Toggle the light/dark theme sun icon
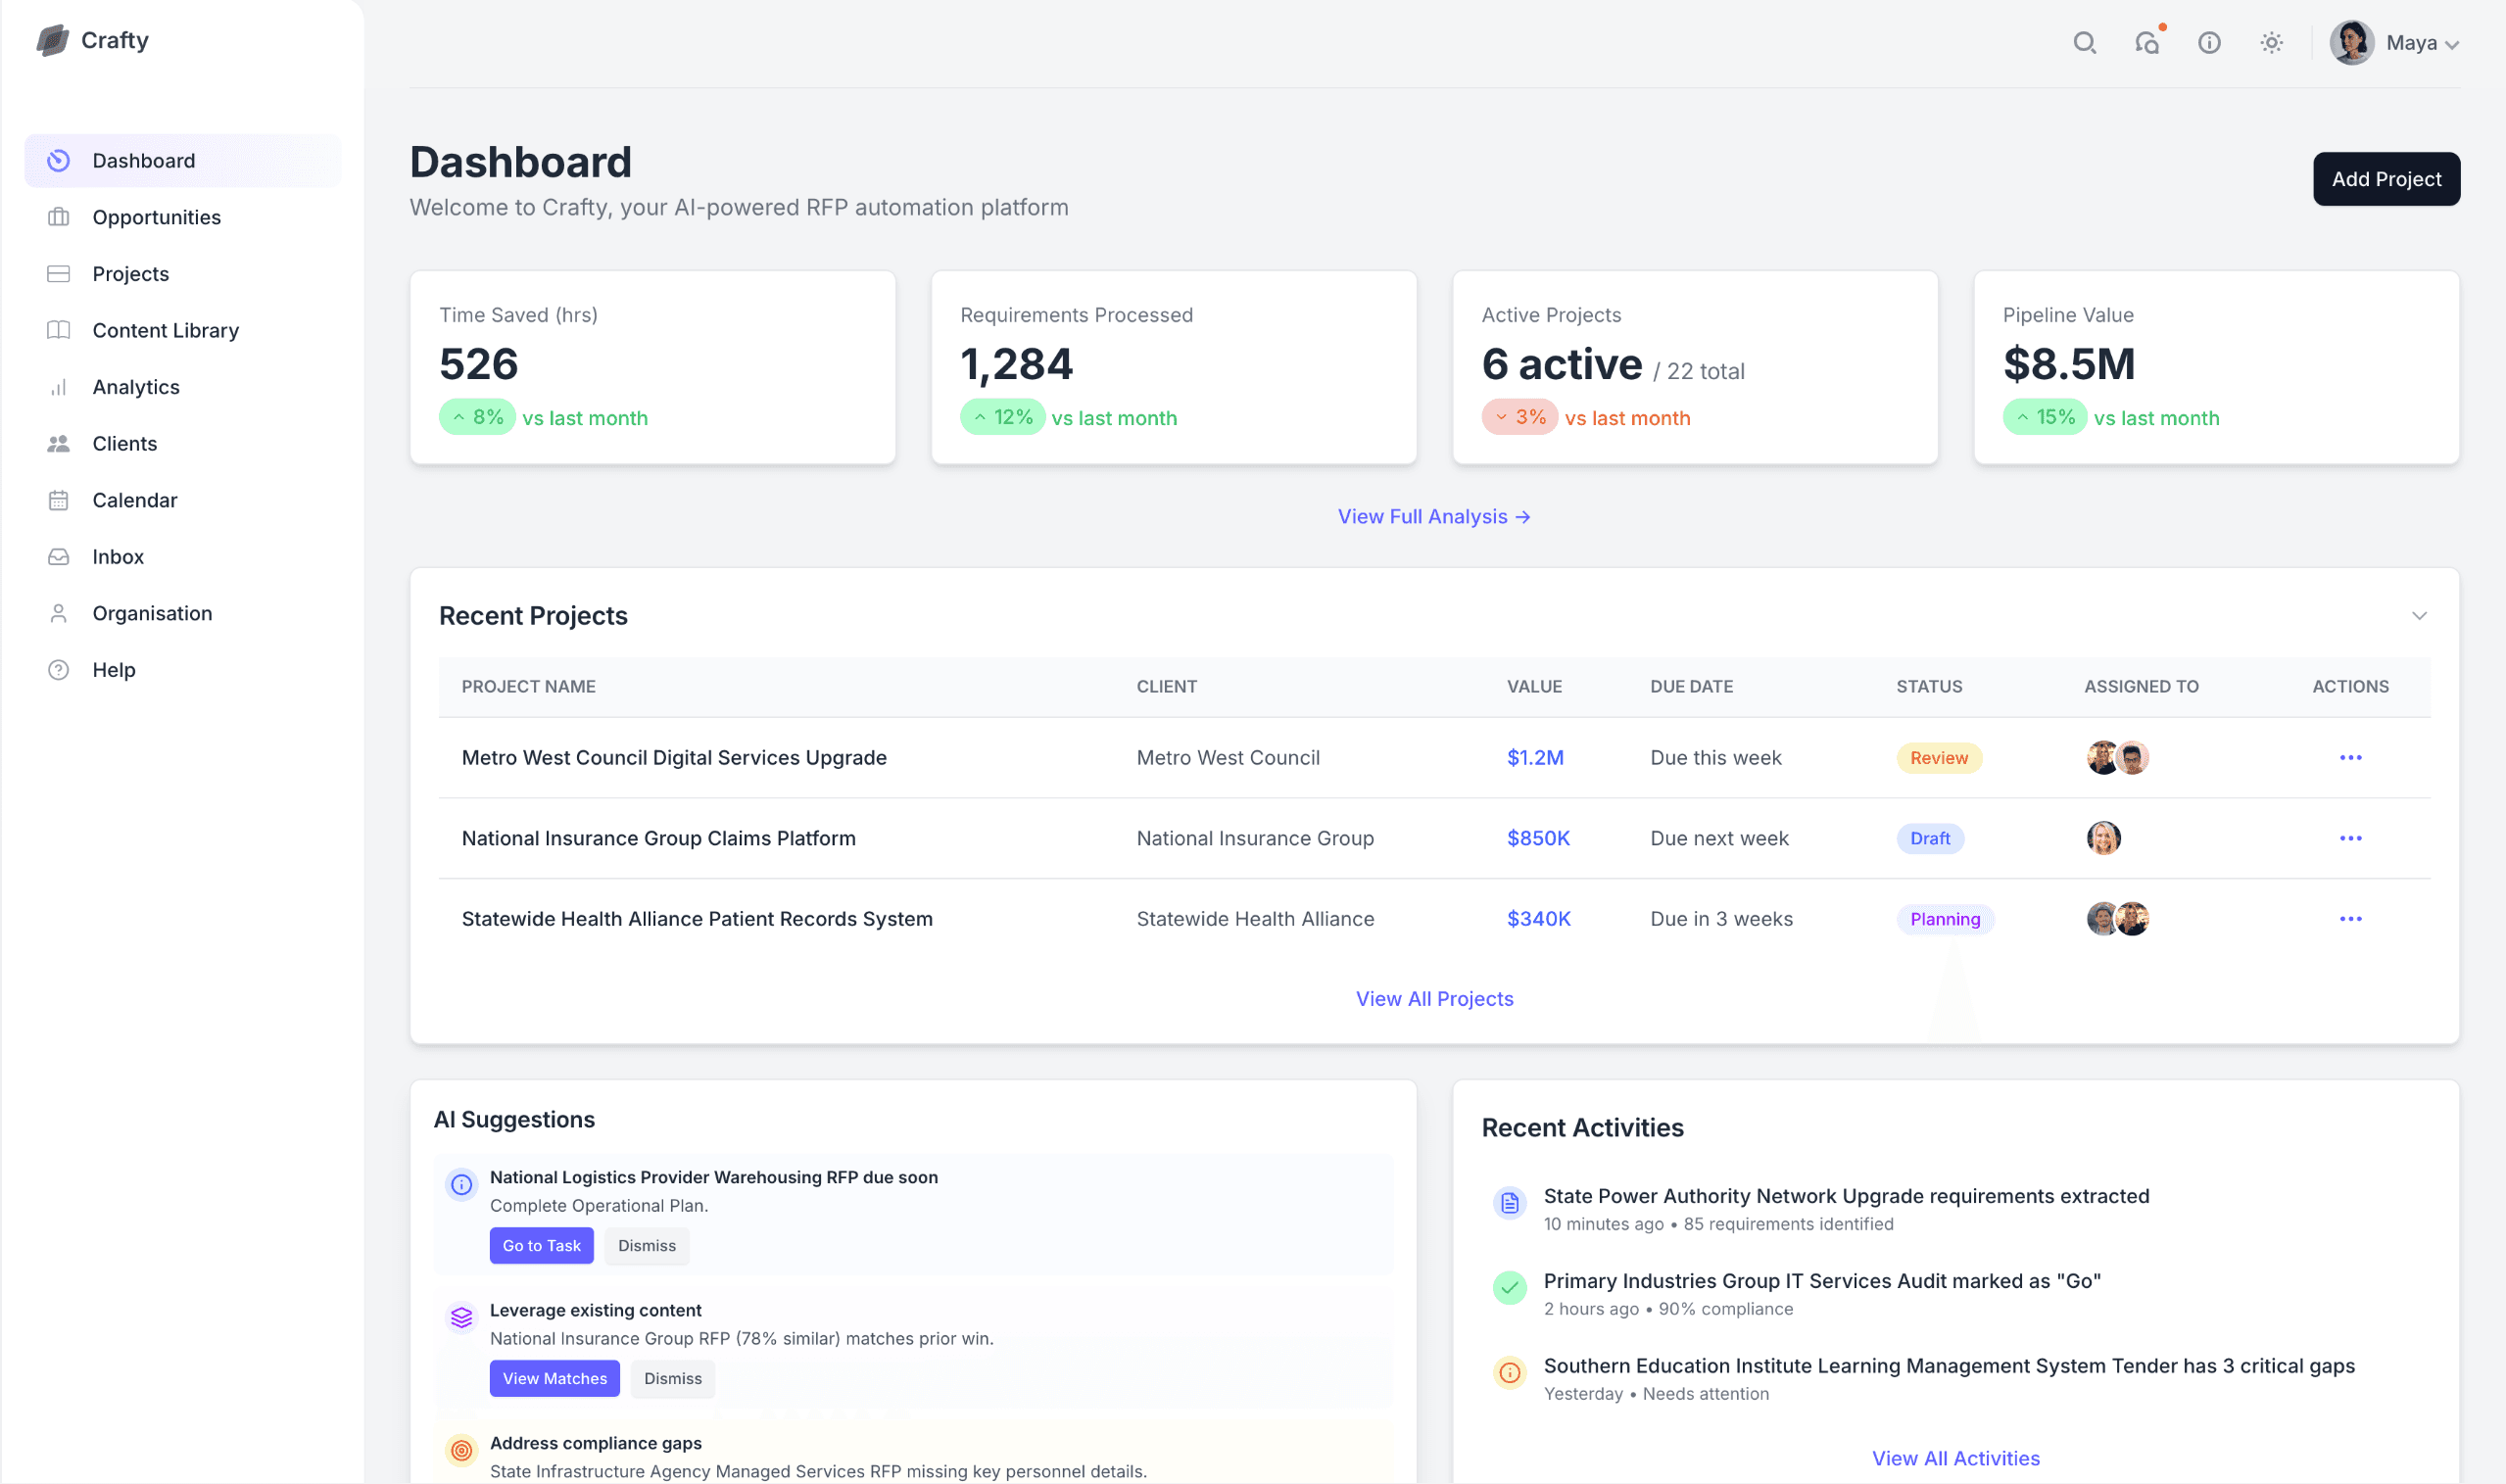This screenshot has width=2506, height=1484. click(2270, 43)
